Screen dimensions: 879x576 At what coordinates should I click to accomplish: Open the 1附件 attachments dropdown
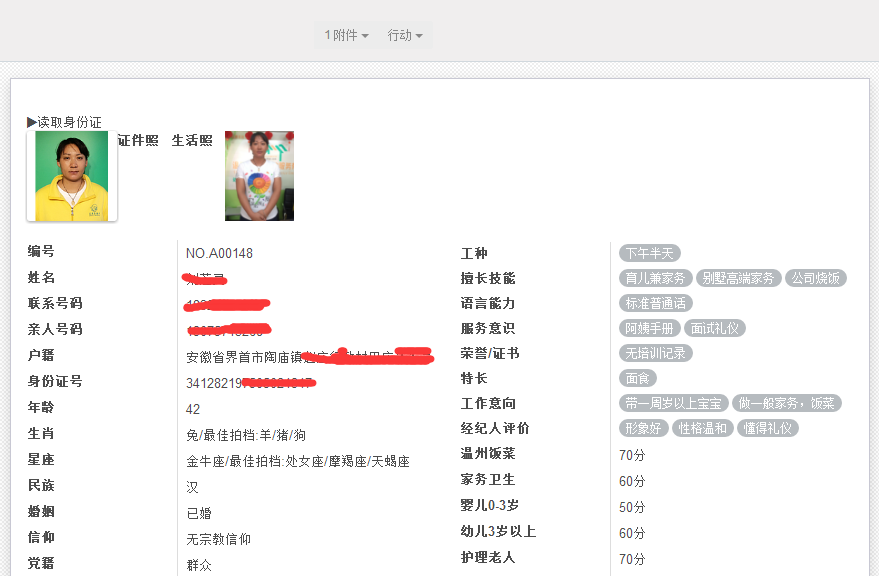345,34
